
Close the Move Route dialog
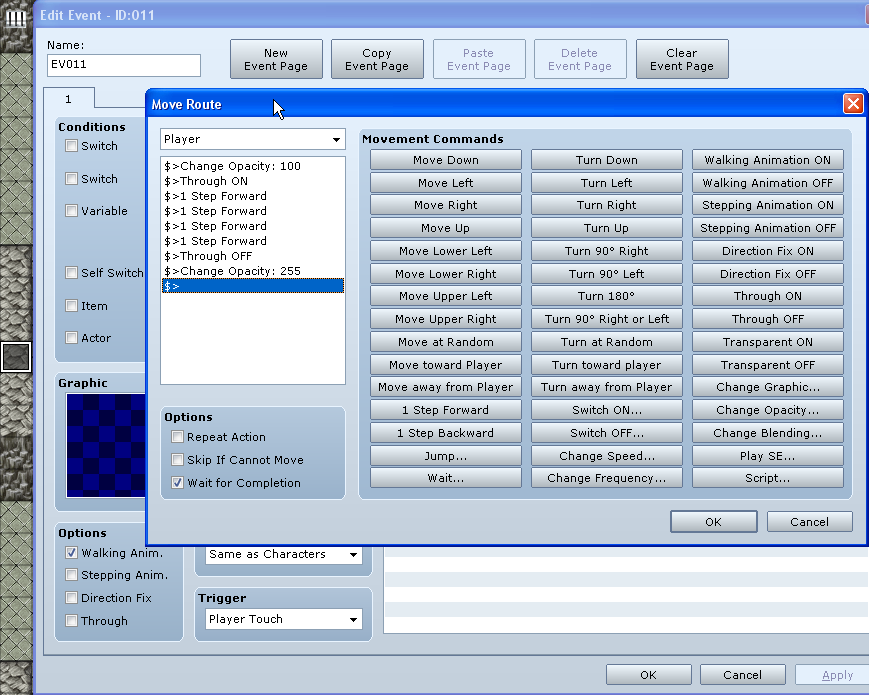(x=852, y=104)
